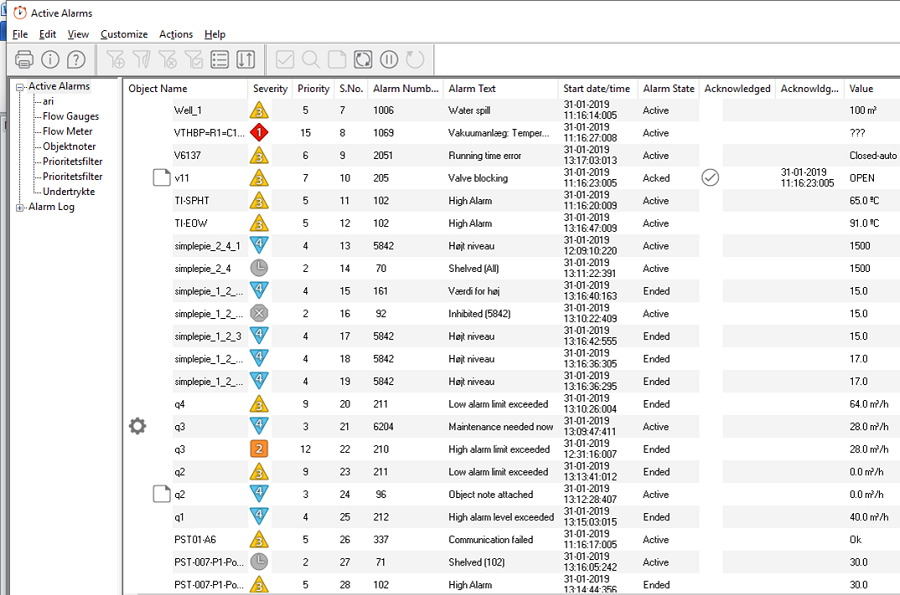Click the Help question mark toolbar icon
This screenshot has width=900, height=595.
[76, 59]
